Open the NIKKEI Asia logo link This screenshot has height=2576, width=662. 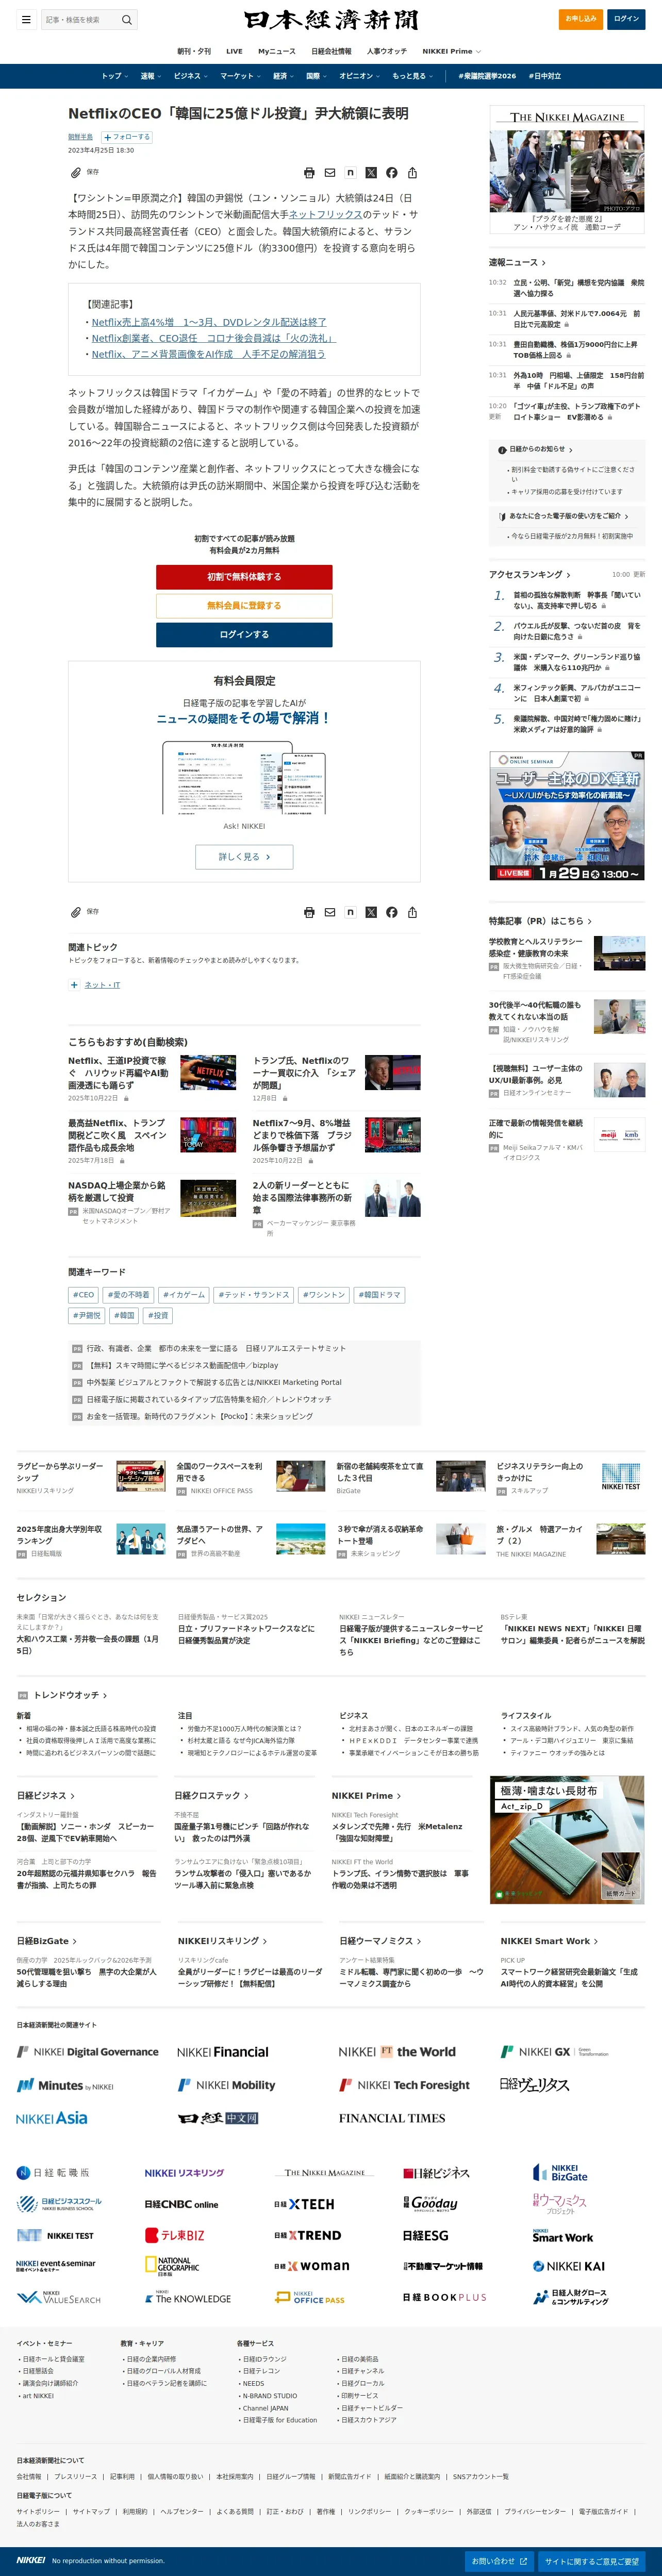click(x=52, y=2118)
